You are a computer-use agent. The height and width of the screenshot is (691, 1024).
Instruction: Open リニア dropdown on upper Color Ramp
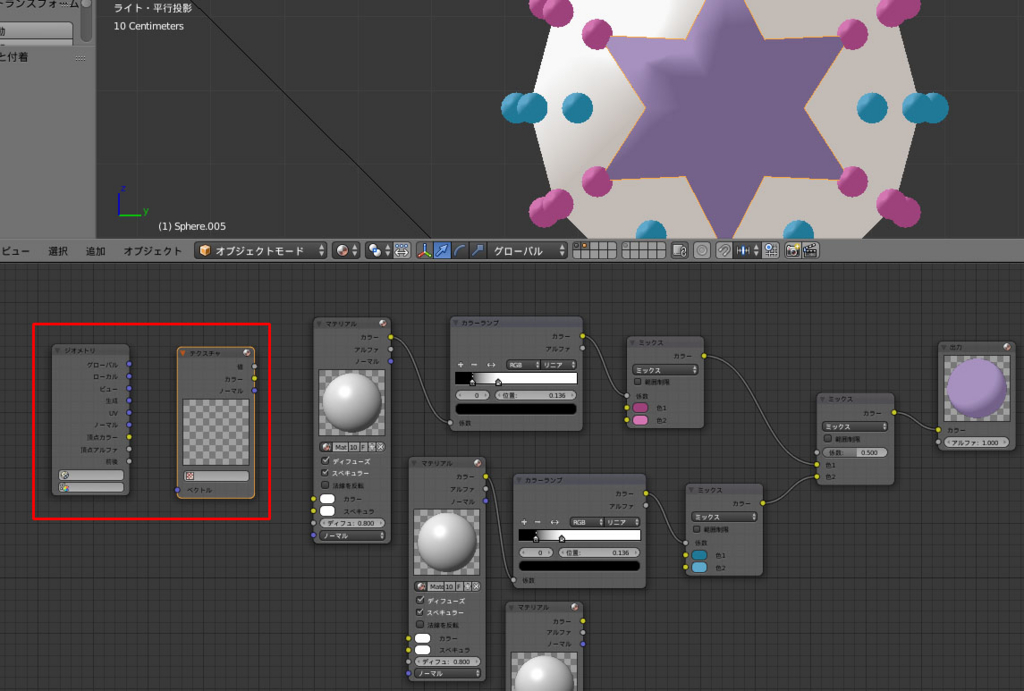559,364
